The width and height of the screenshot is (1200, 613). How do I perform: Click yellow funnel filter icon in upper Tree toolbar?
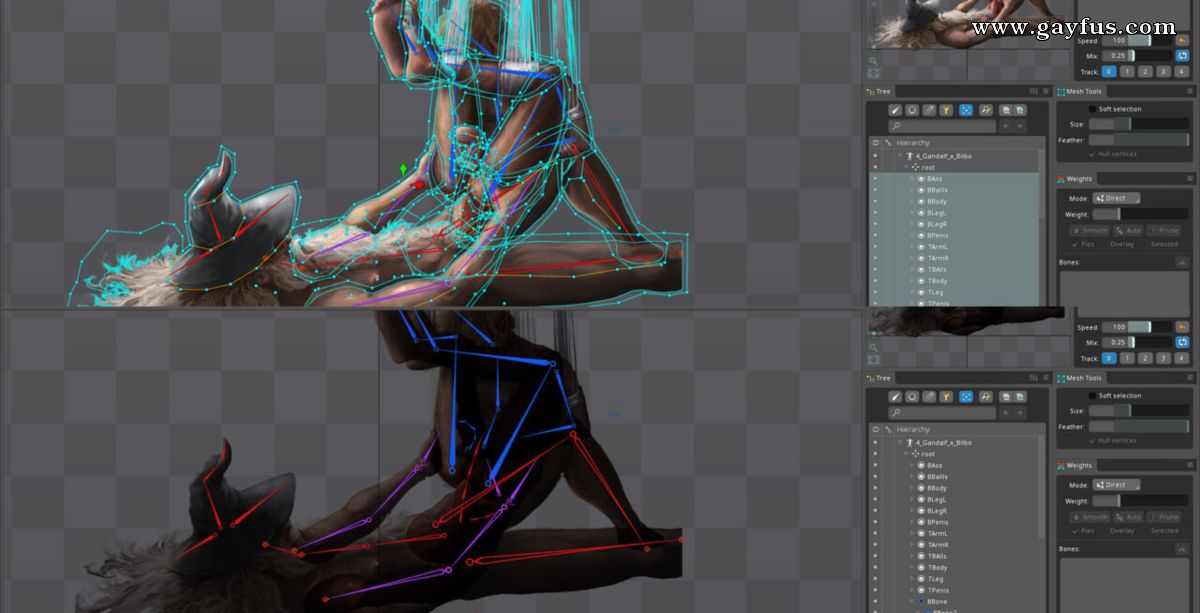coord(946,110)
